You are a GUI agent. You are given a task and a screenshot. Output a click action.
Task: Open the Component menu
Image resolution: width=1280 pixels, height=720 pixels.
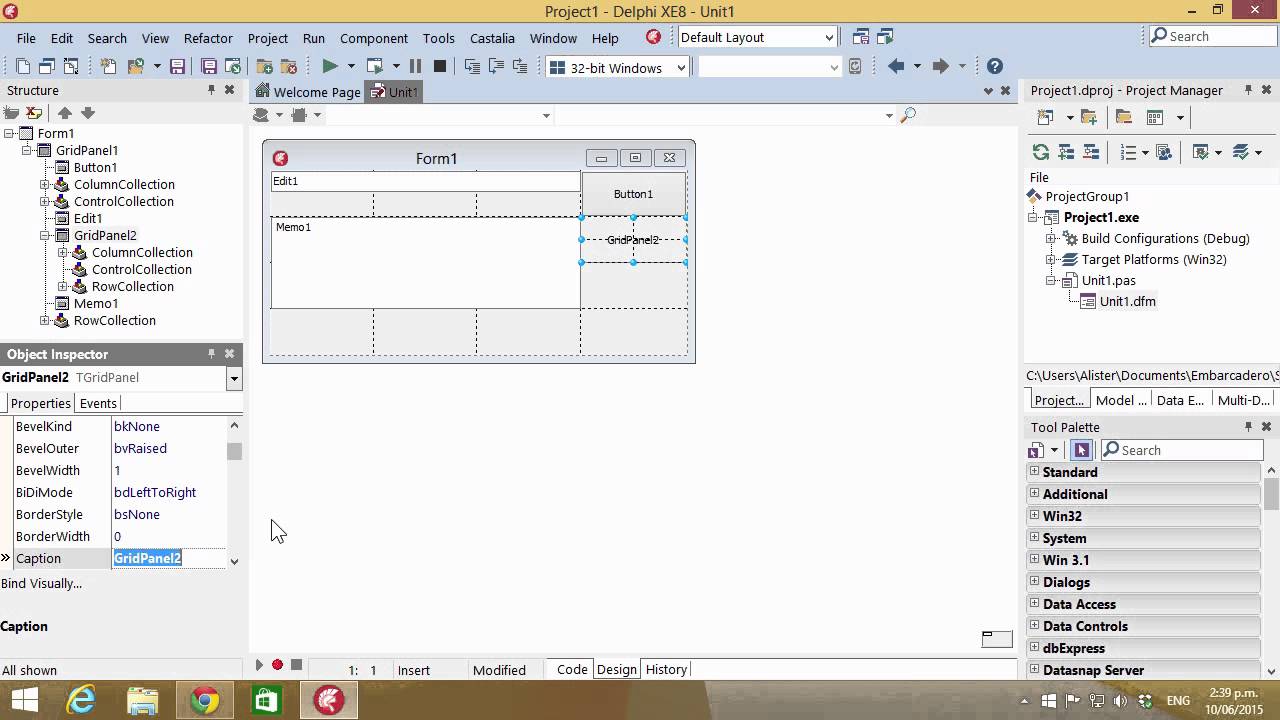tap(374, 38)
